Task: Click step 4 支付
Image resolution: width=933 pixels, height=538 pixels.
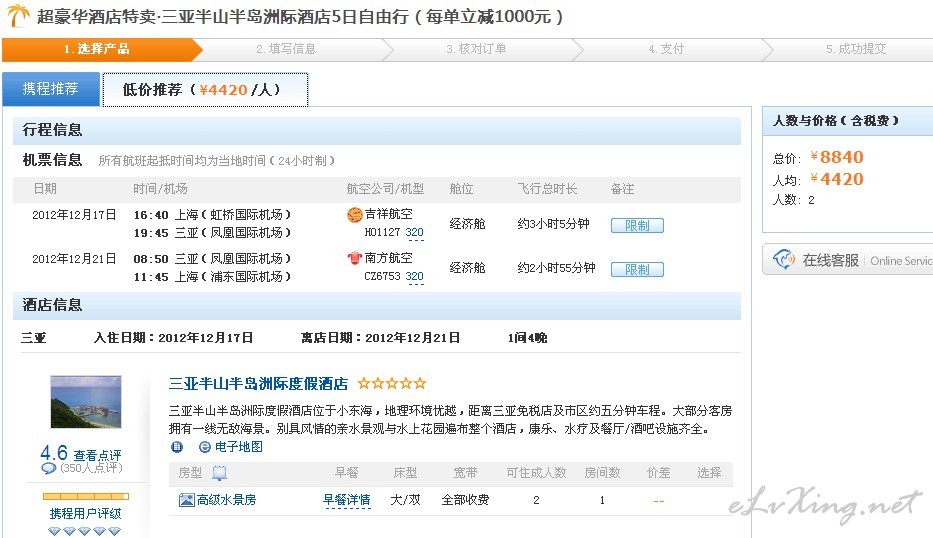Action: tap(666, 49)
